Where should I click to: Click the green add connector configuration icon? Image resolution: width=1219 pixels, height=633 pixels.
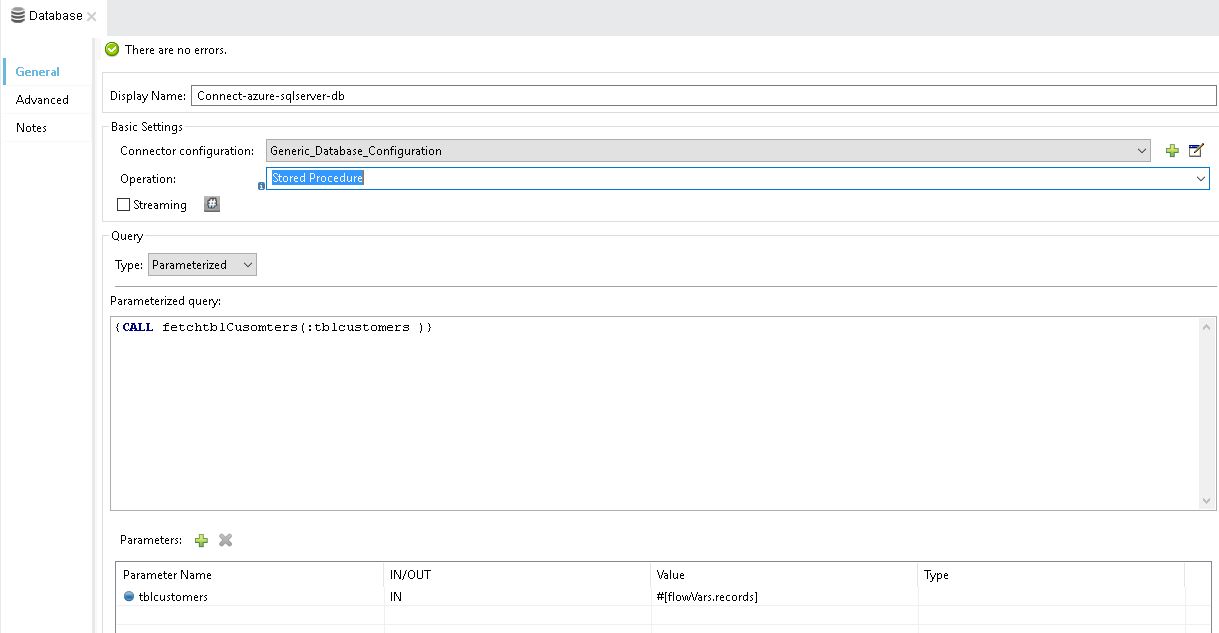point(1172,151)
